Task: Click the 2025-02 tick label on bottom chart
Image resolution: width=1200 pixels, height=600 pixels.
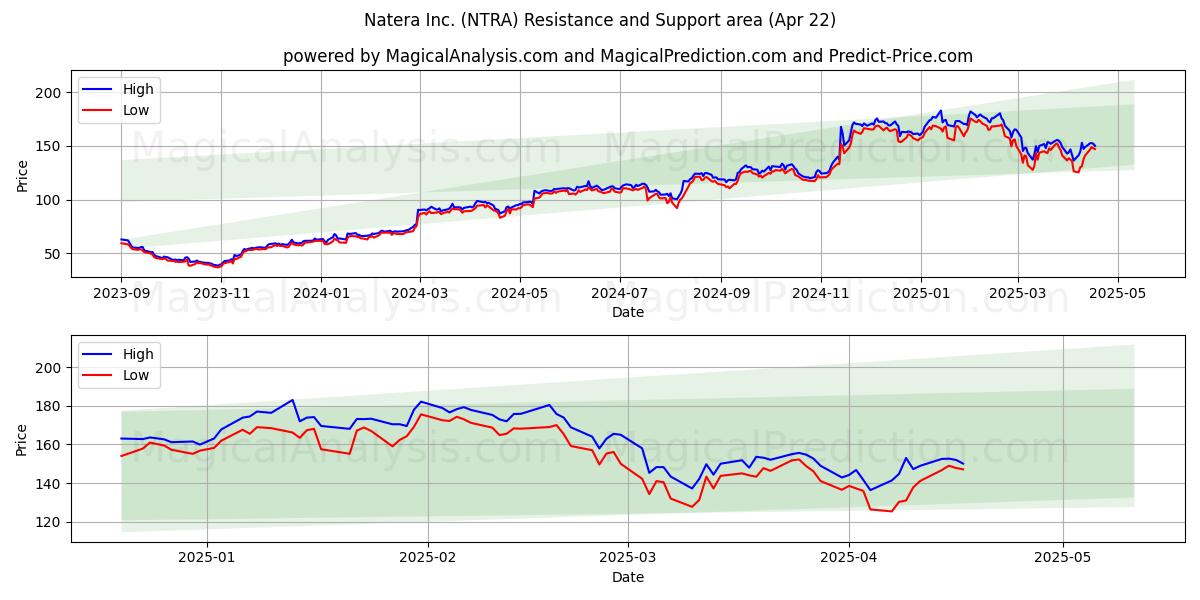Action: (x=428, y=560)
